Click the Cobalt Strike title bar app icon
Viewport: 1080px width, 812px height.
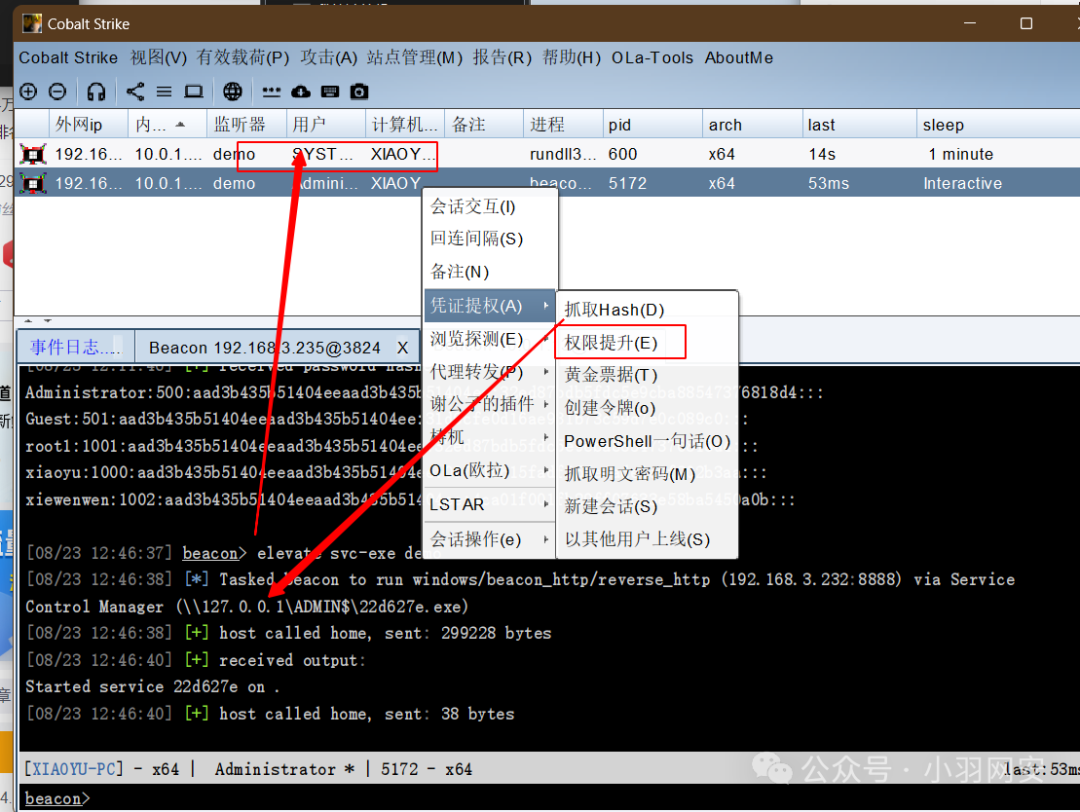[x=32, y=23]
